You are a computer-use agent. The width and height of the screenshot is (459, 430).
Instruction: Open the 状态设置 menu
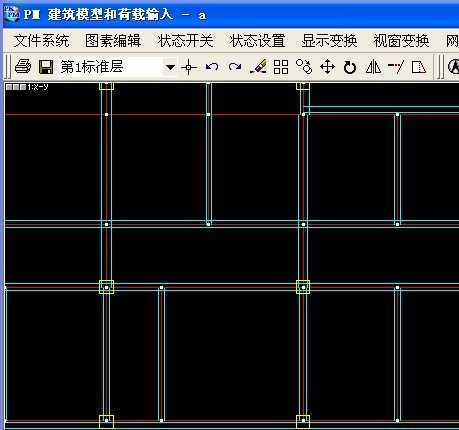(x=257, y=41)
